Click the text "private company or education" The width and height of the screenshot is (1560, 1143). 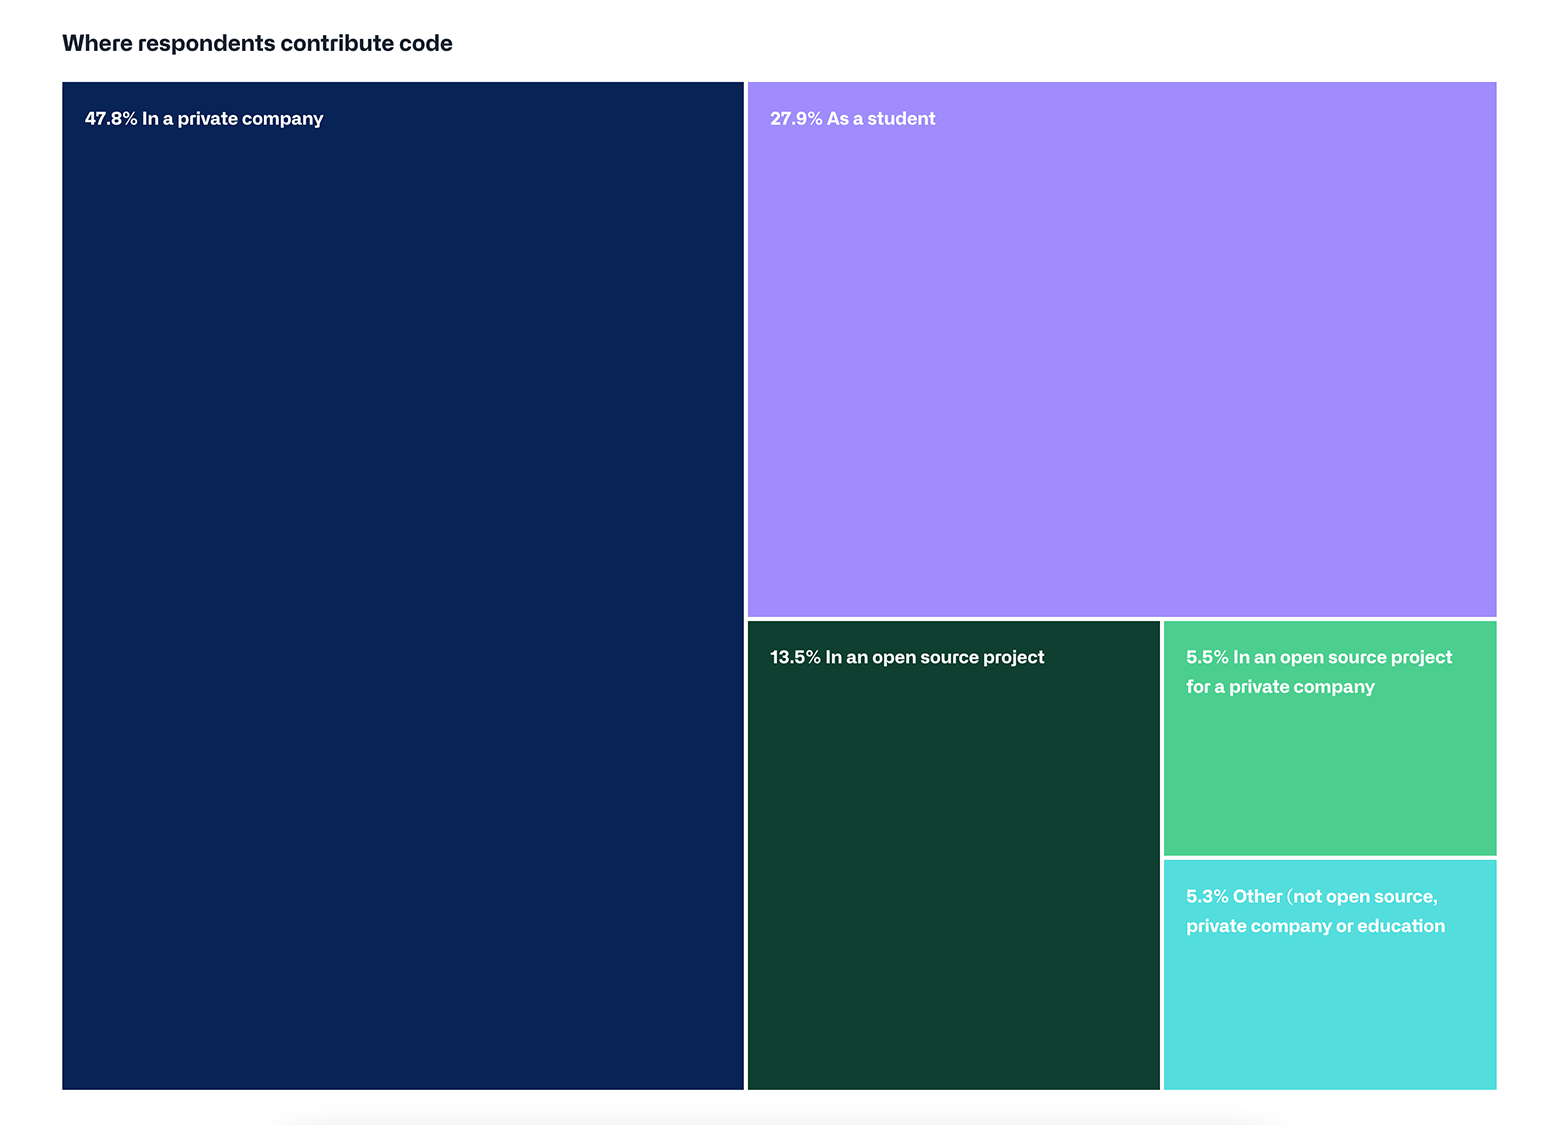[1315, 926]
